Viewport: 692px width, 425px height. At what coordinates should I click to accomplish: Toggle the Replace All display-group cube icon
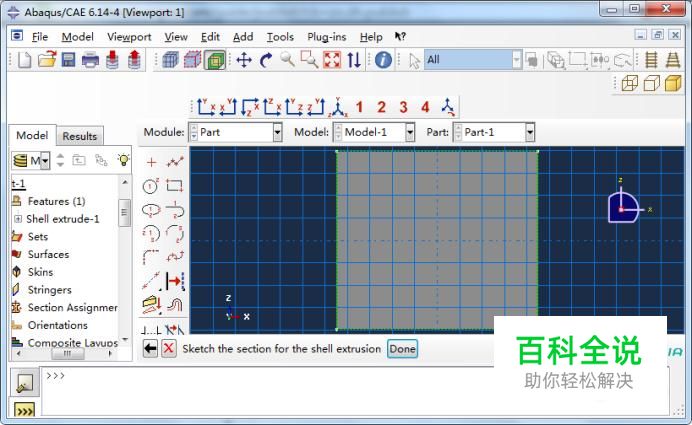[170, 60]
